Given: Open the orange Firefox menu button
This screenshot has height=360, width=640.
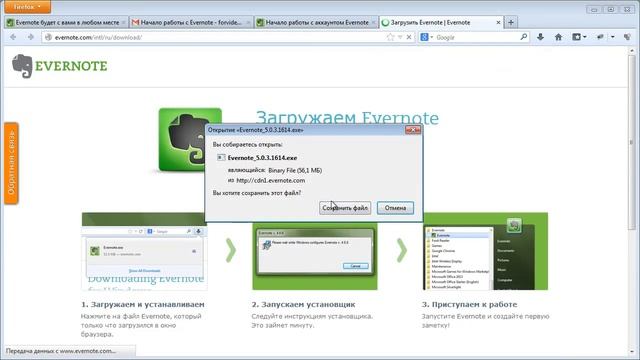Looking at the screenshot, I should pyautogui.click(x=27, y=7).
